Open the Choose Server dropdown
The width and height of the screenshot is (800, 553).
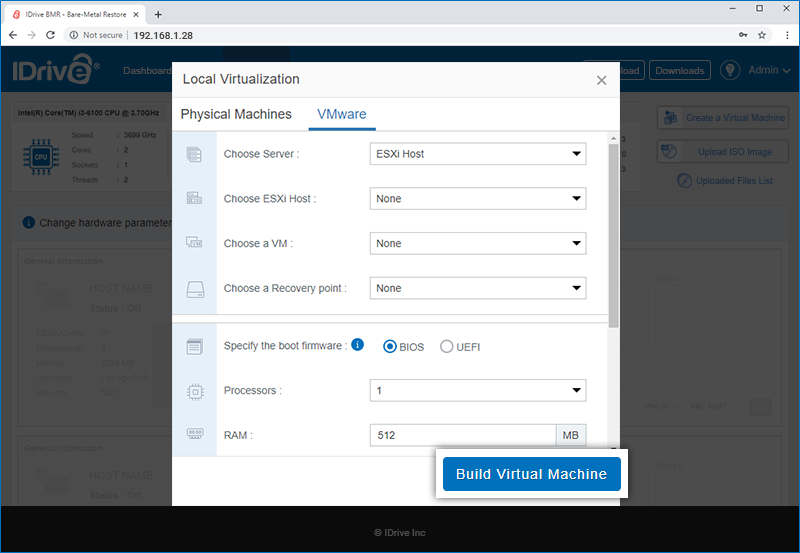[478, 154]
